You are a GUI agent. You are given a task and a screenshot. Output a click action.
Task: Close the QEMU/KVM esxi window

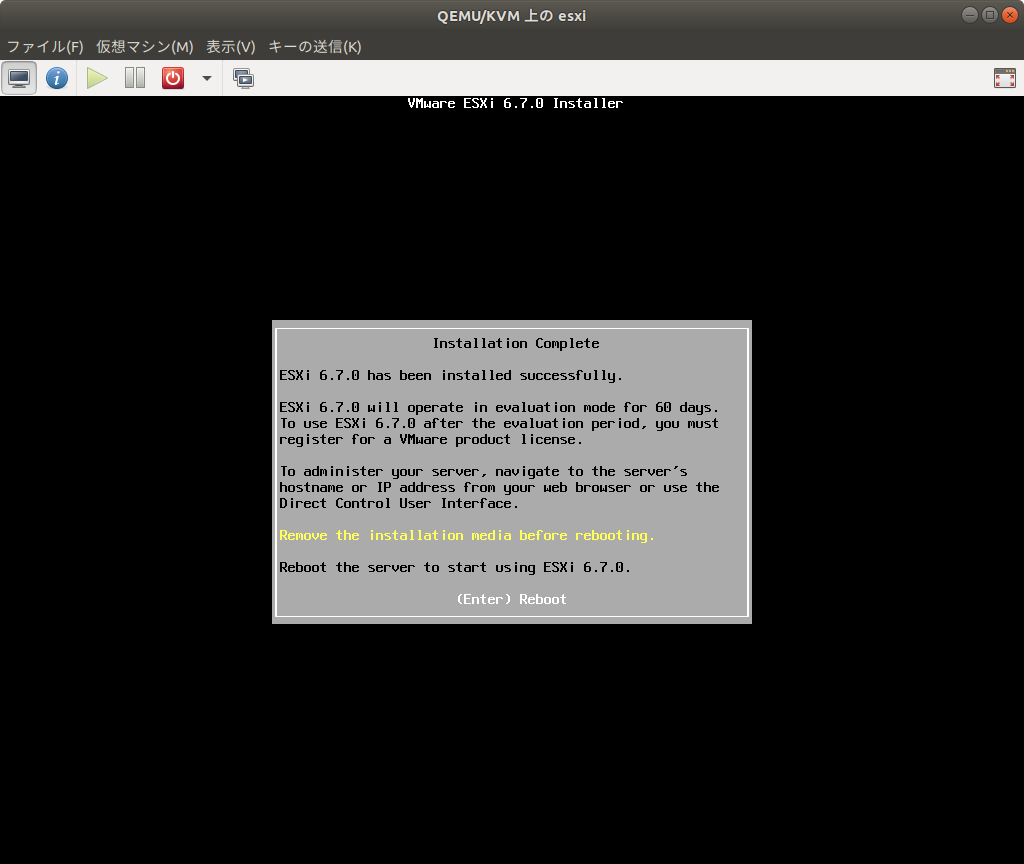click(1010, 15)
